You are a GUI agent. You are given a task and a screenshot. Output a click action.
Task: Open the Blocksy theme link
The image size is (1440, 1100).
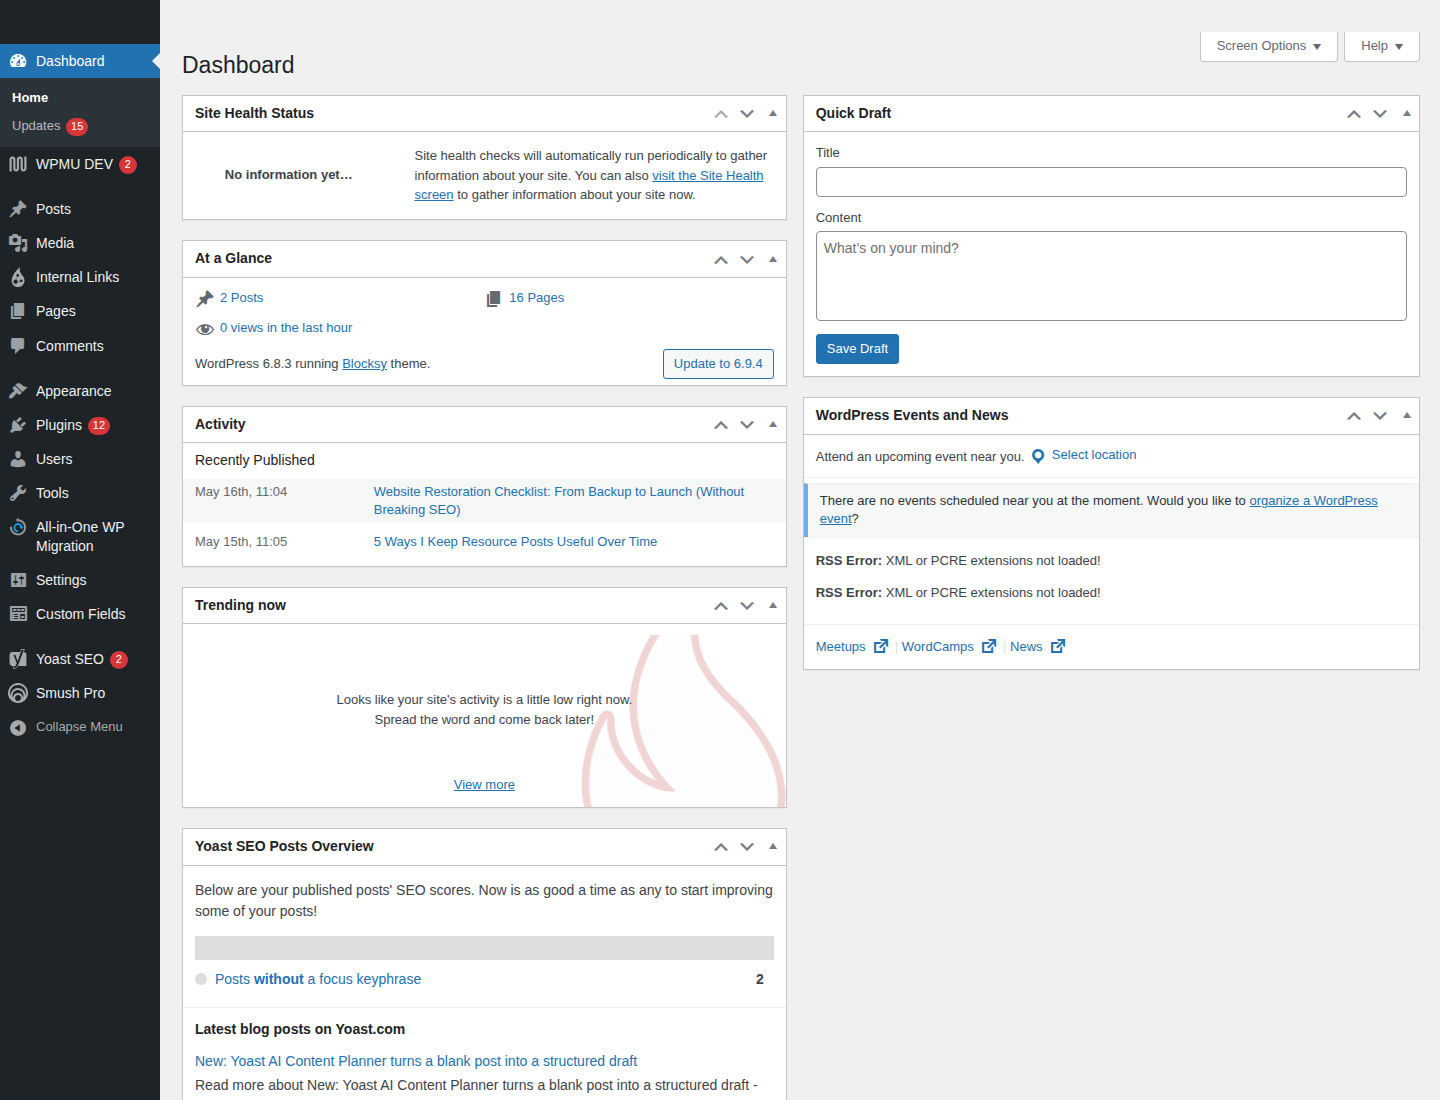coord(364,364)
